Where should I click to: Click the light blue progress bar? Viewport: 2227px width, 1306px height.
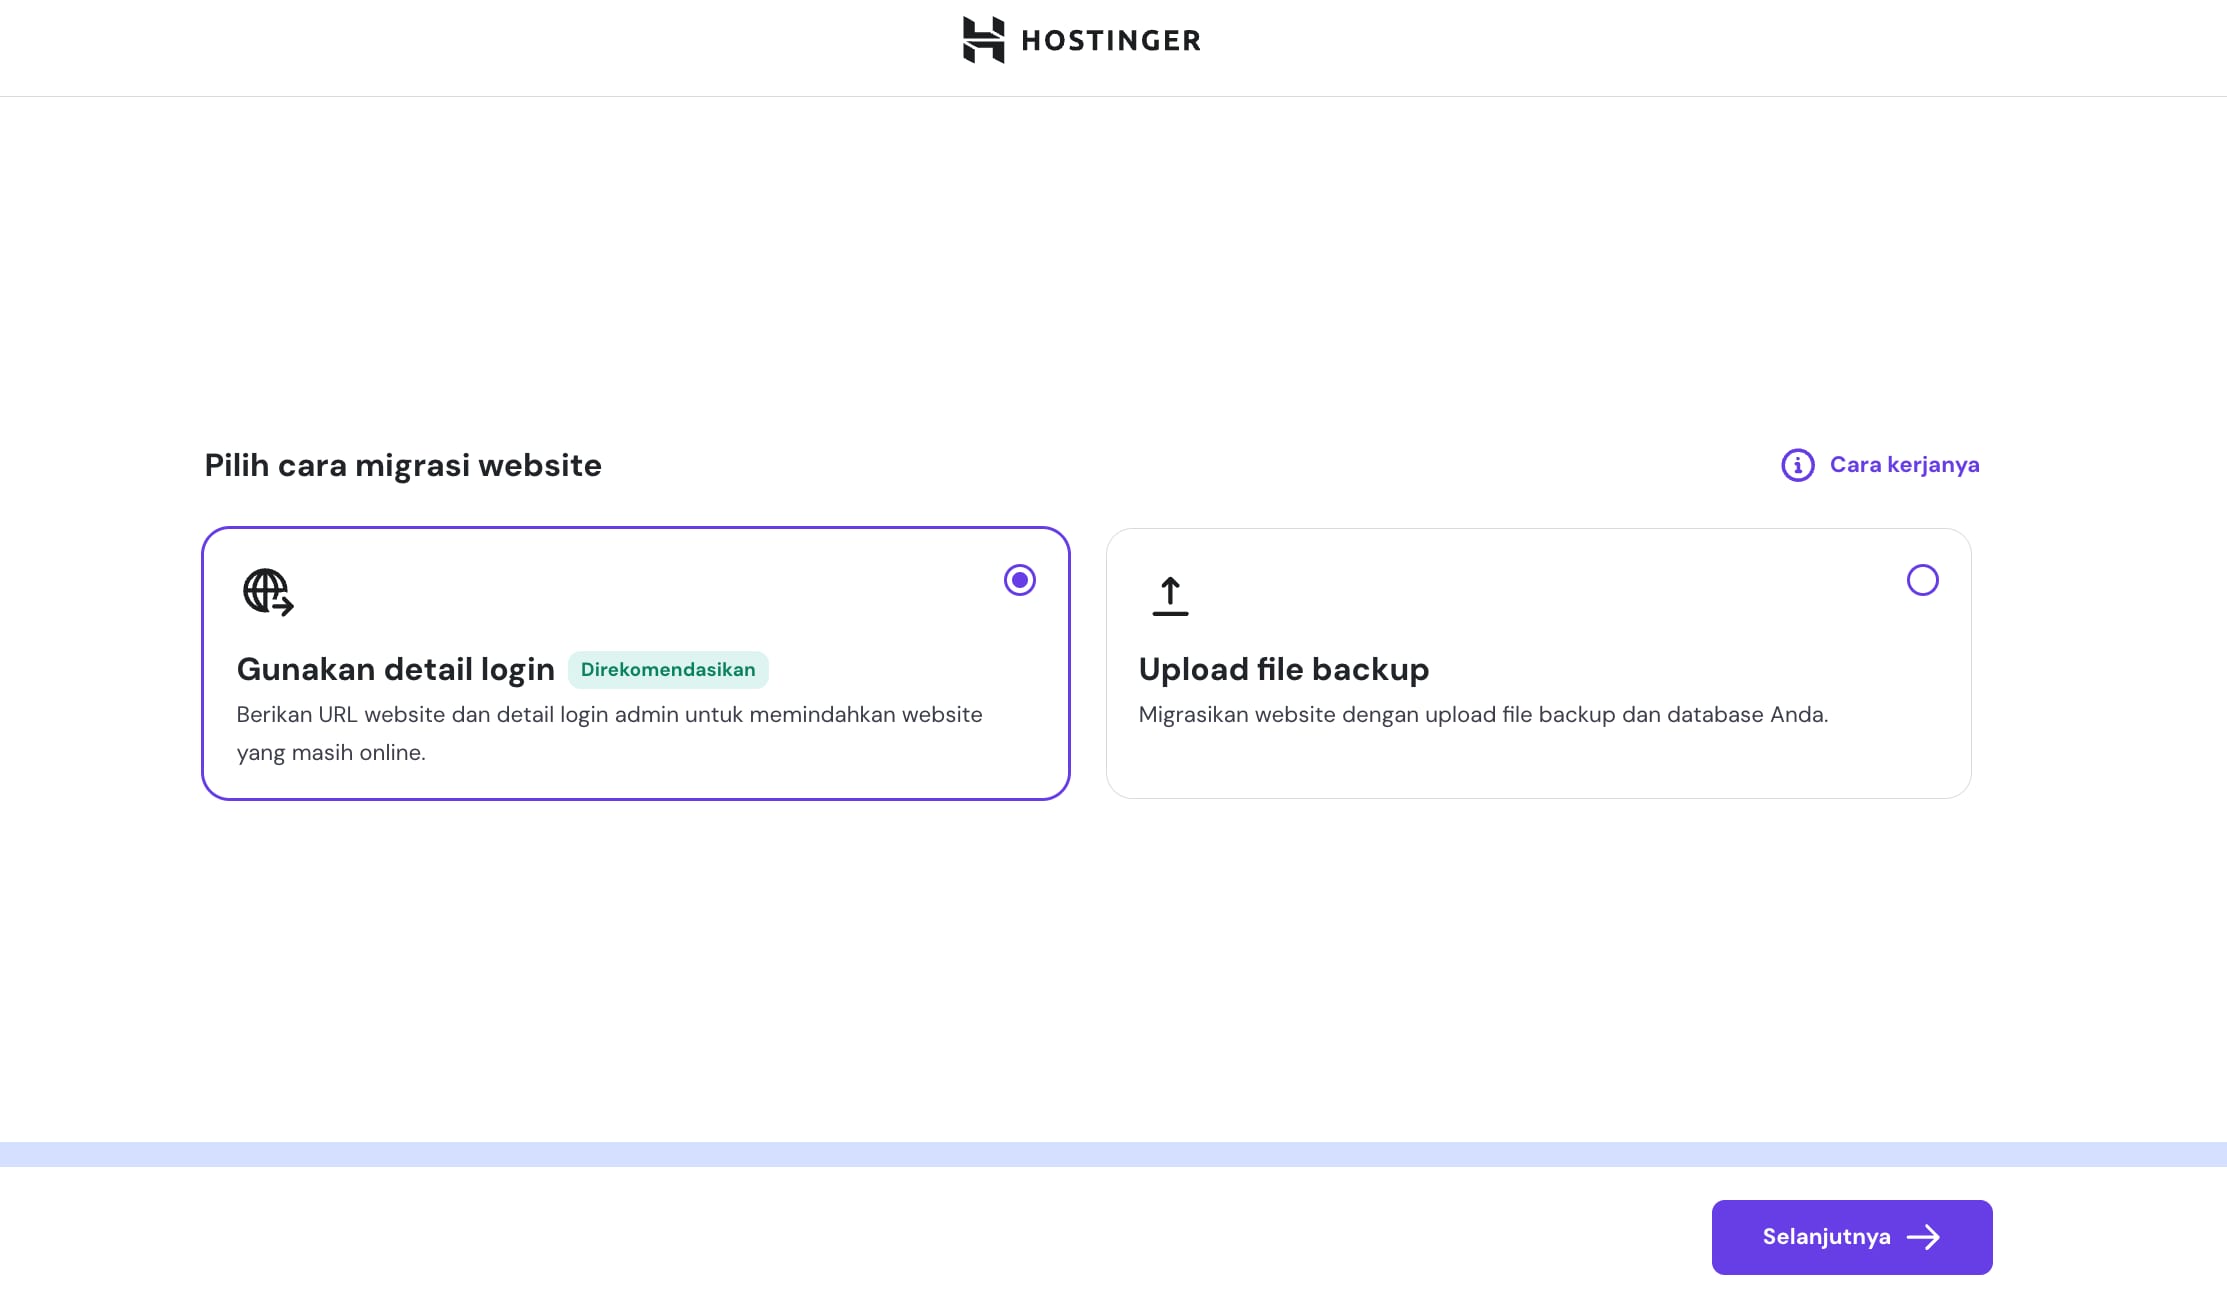(1113, 1154)
